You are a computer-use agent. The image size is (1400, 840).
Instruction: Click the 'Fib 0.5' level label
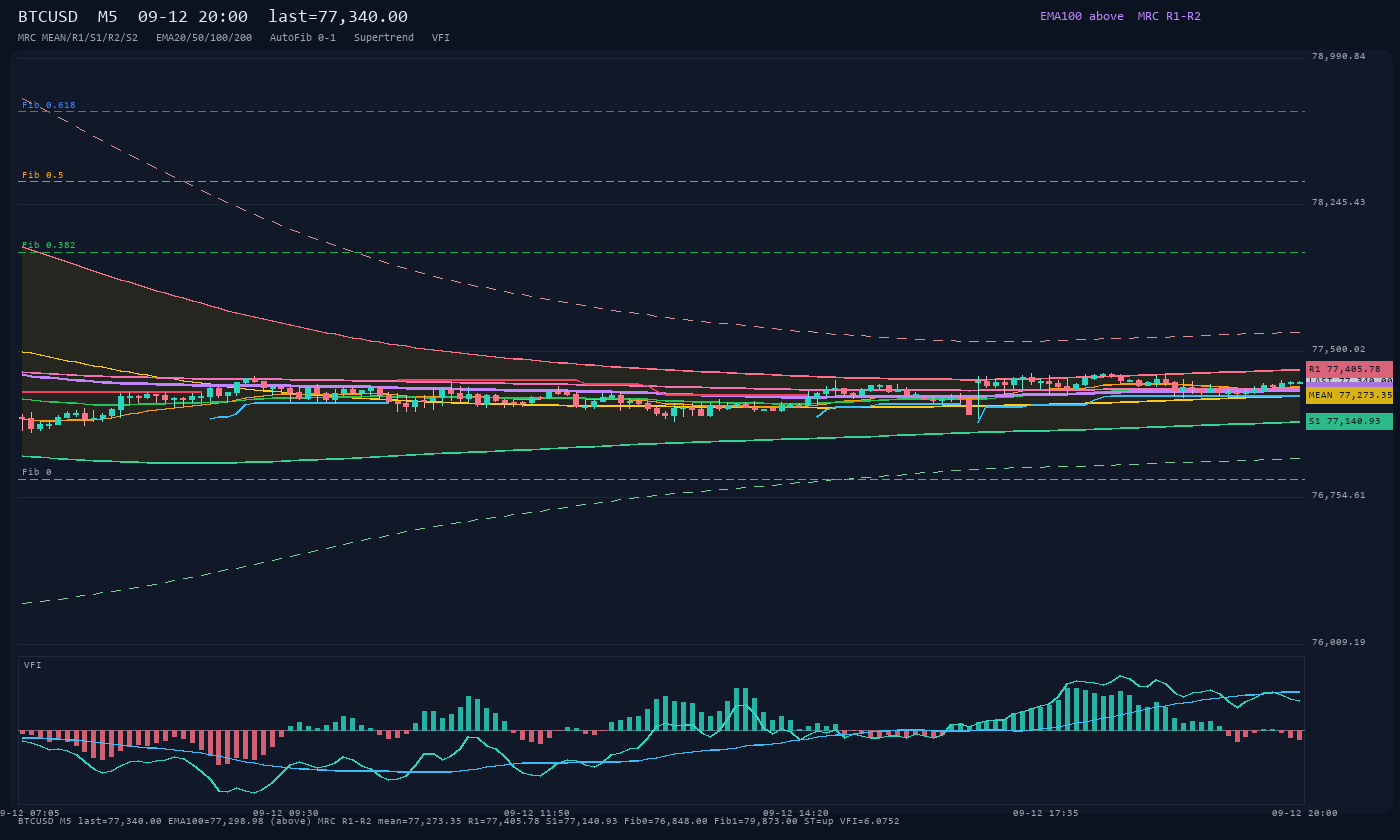(x=43, y=175)
